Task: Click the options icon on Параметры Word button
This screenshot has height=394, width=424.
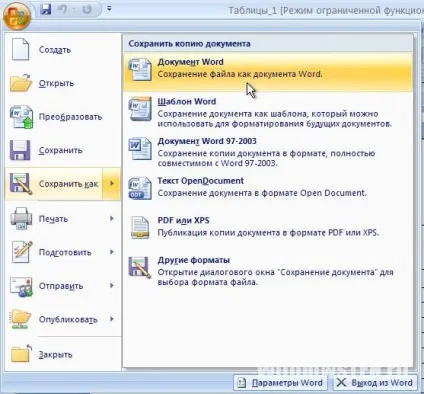Action: tap(242, 383)
